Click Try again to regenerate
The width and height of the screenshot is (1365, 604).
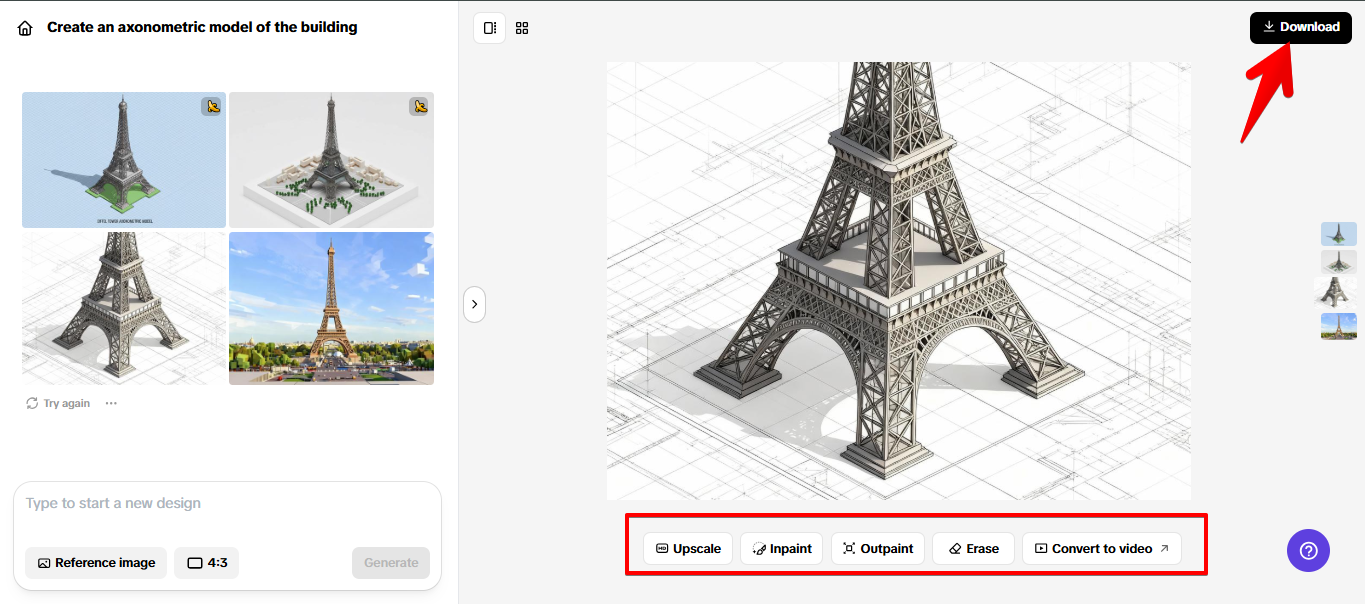click(58, 403)
